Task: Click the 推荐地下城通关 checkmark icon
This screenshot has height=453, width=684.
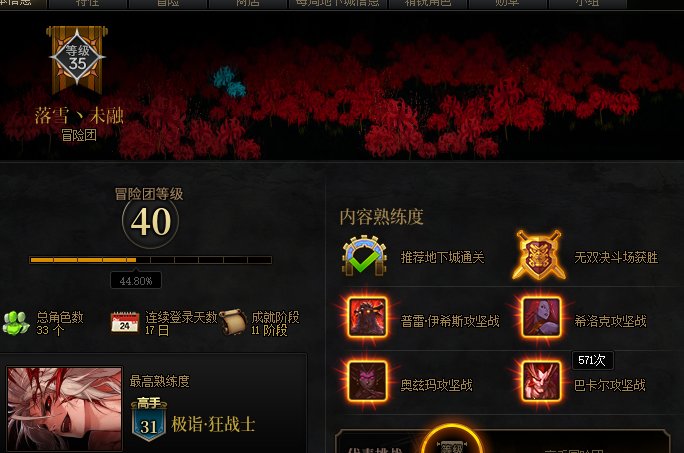Action: tap(364, 256)
